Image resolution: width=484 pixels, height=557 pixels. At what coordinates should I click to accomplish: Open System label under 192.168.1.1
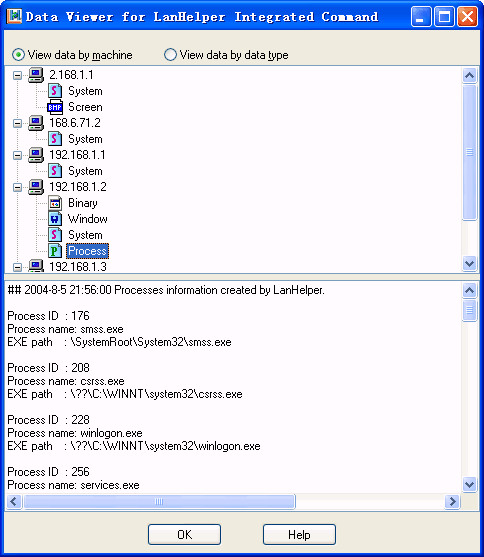click(85, 171)
